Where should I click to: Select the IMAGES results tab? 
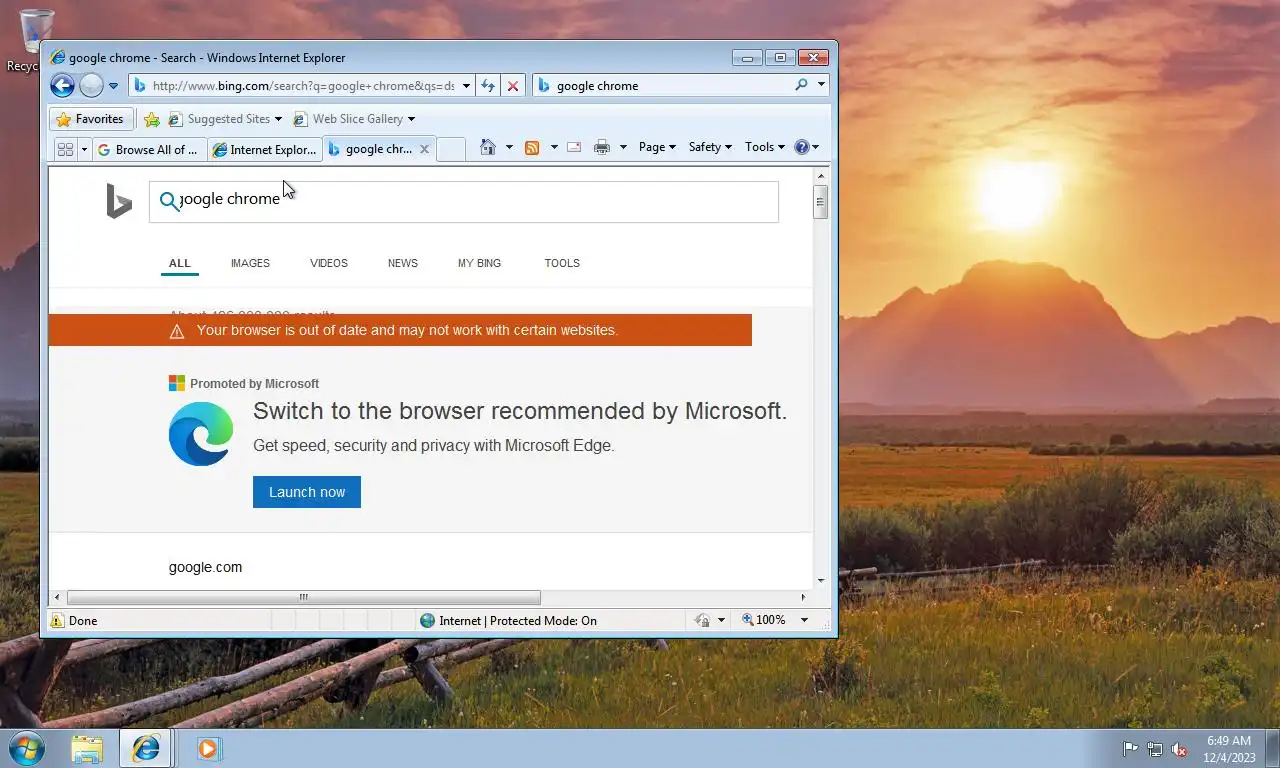[250, 264]
